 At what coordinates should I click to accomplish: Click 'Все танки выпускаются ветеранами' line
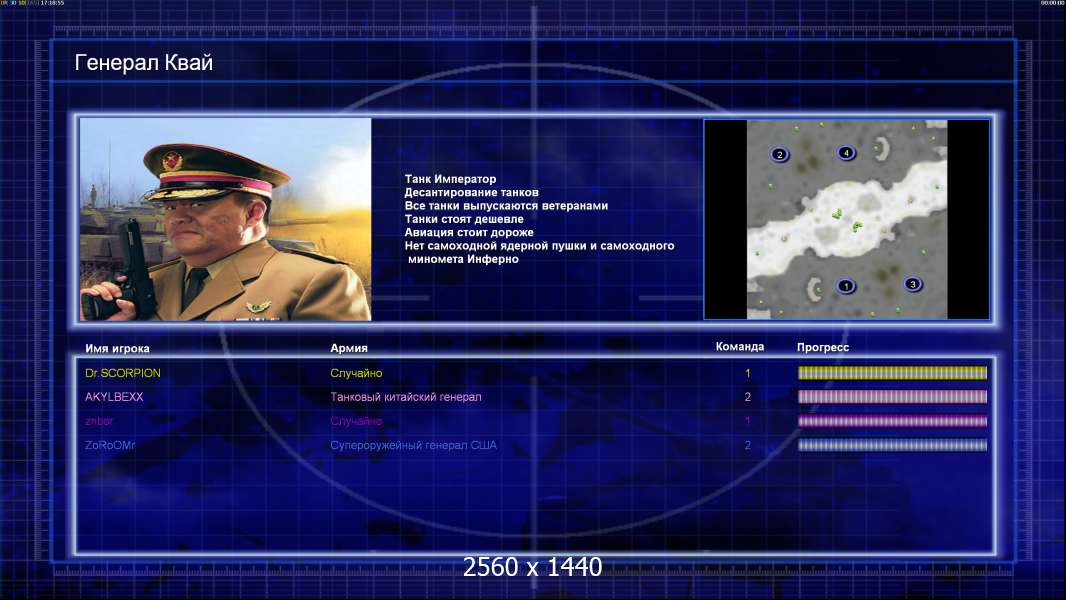(506, 205)
